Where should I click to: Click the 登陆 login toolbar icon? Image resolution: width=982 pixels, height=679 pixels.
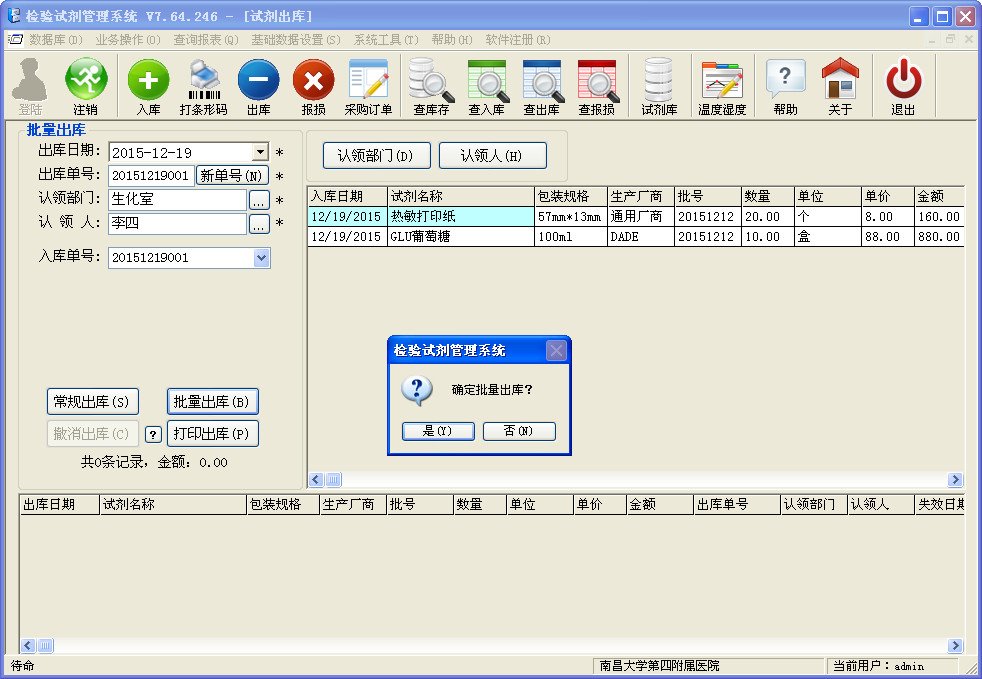pos(30,86)
